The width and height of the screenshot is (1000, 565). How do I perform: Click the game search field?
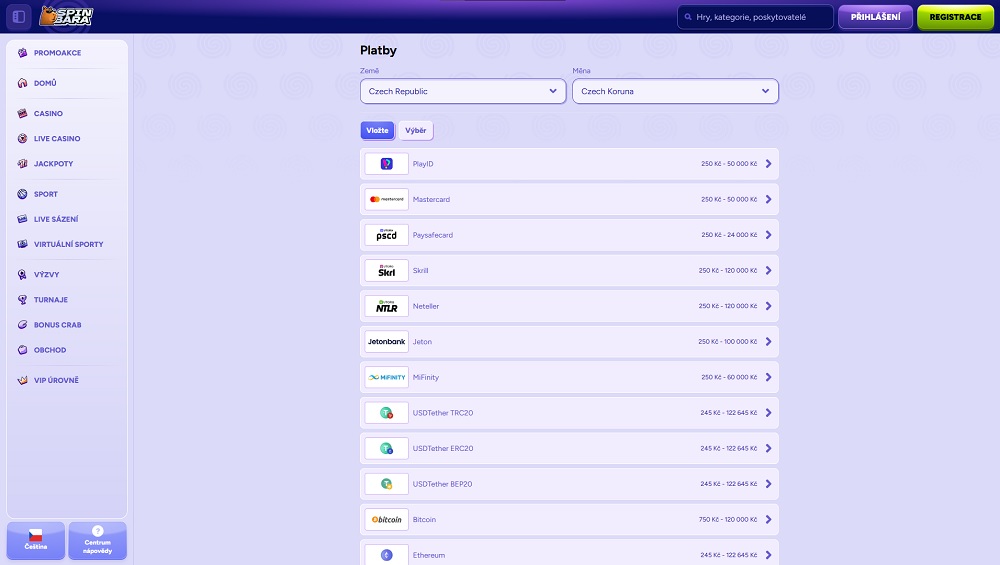[762, 17]
